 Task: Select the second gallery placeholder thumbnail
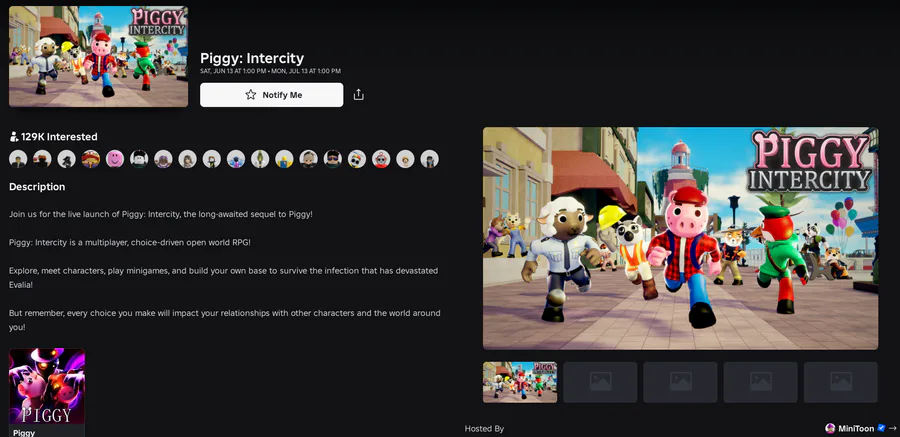click(x=600, y=382)
